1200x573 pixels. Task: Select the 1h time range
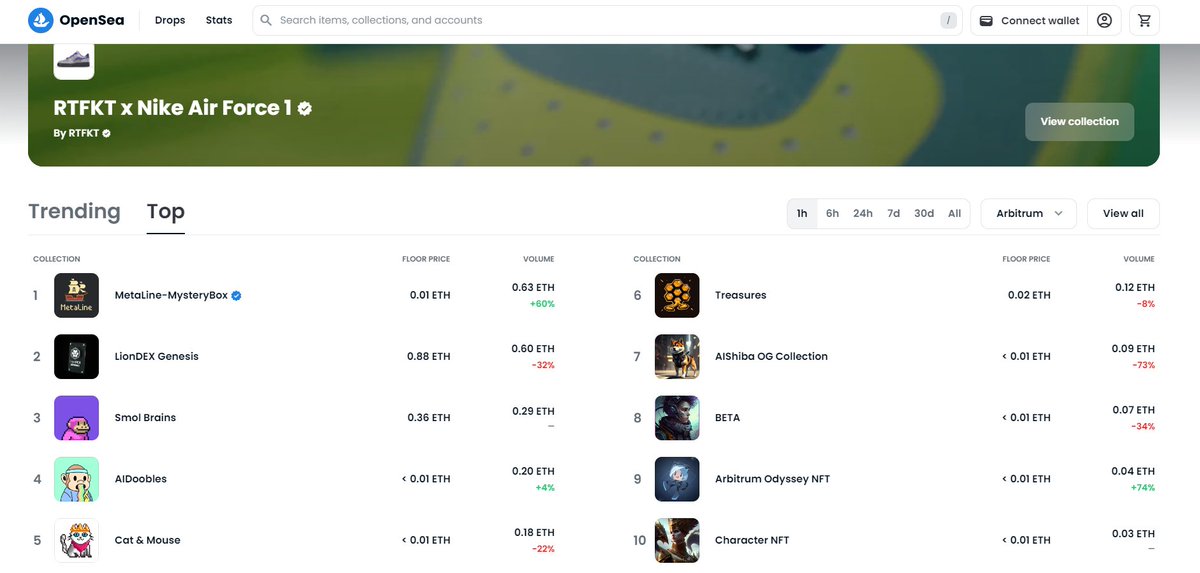click(802, 213)
